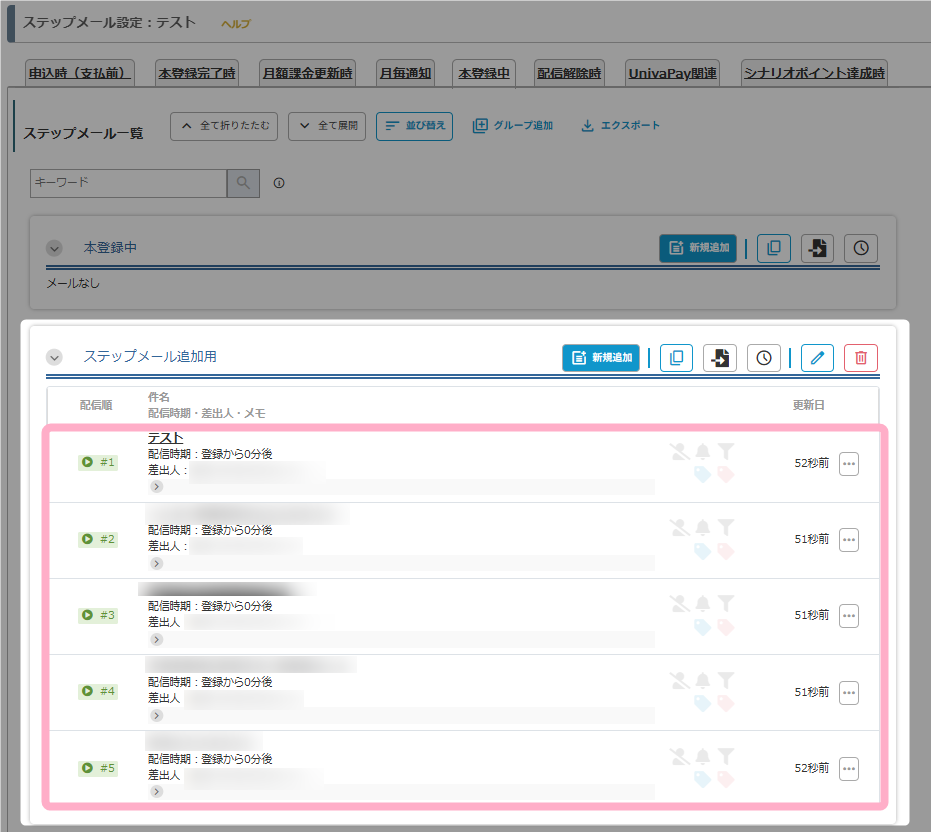The width and height of the screenshot is (931, 832).
Task: Expand memo arrow under mail #2
Action: [x=156, y=564]
